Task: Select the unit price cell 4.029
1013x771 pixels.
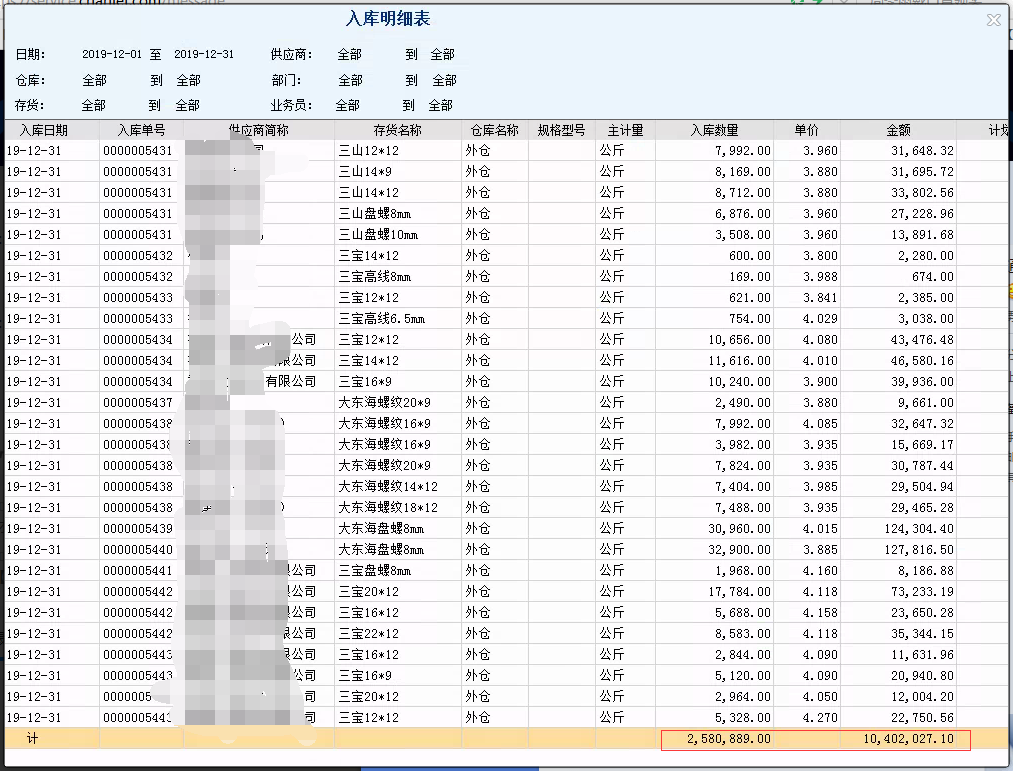Action: [x=820, y=319]
